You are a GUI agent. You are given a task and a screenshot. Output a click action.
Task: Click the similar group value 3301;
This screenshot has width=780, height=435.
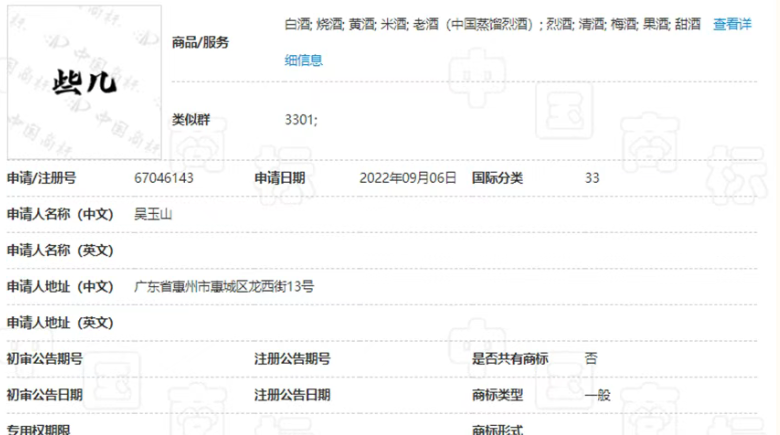(x=301, y=119)
